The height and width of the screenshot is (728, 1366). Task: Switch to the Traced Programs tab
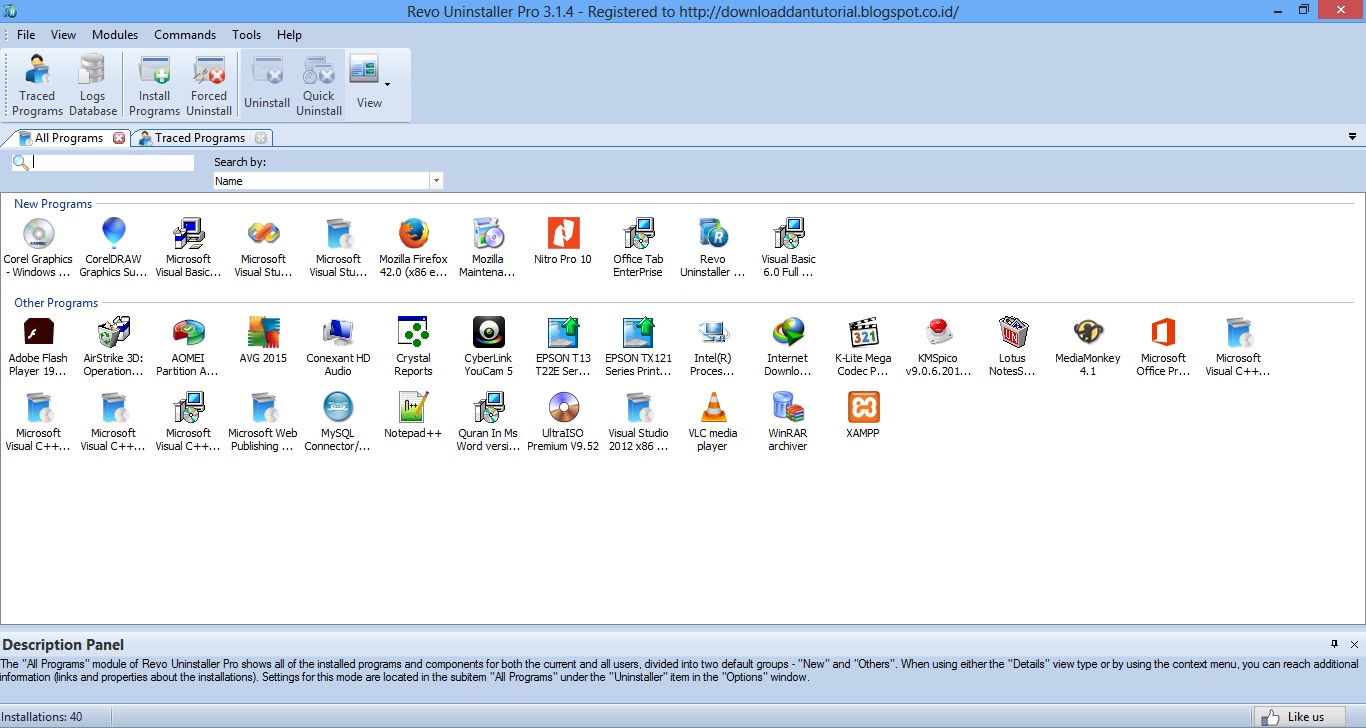tap(200, 138)
